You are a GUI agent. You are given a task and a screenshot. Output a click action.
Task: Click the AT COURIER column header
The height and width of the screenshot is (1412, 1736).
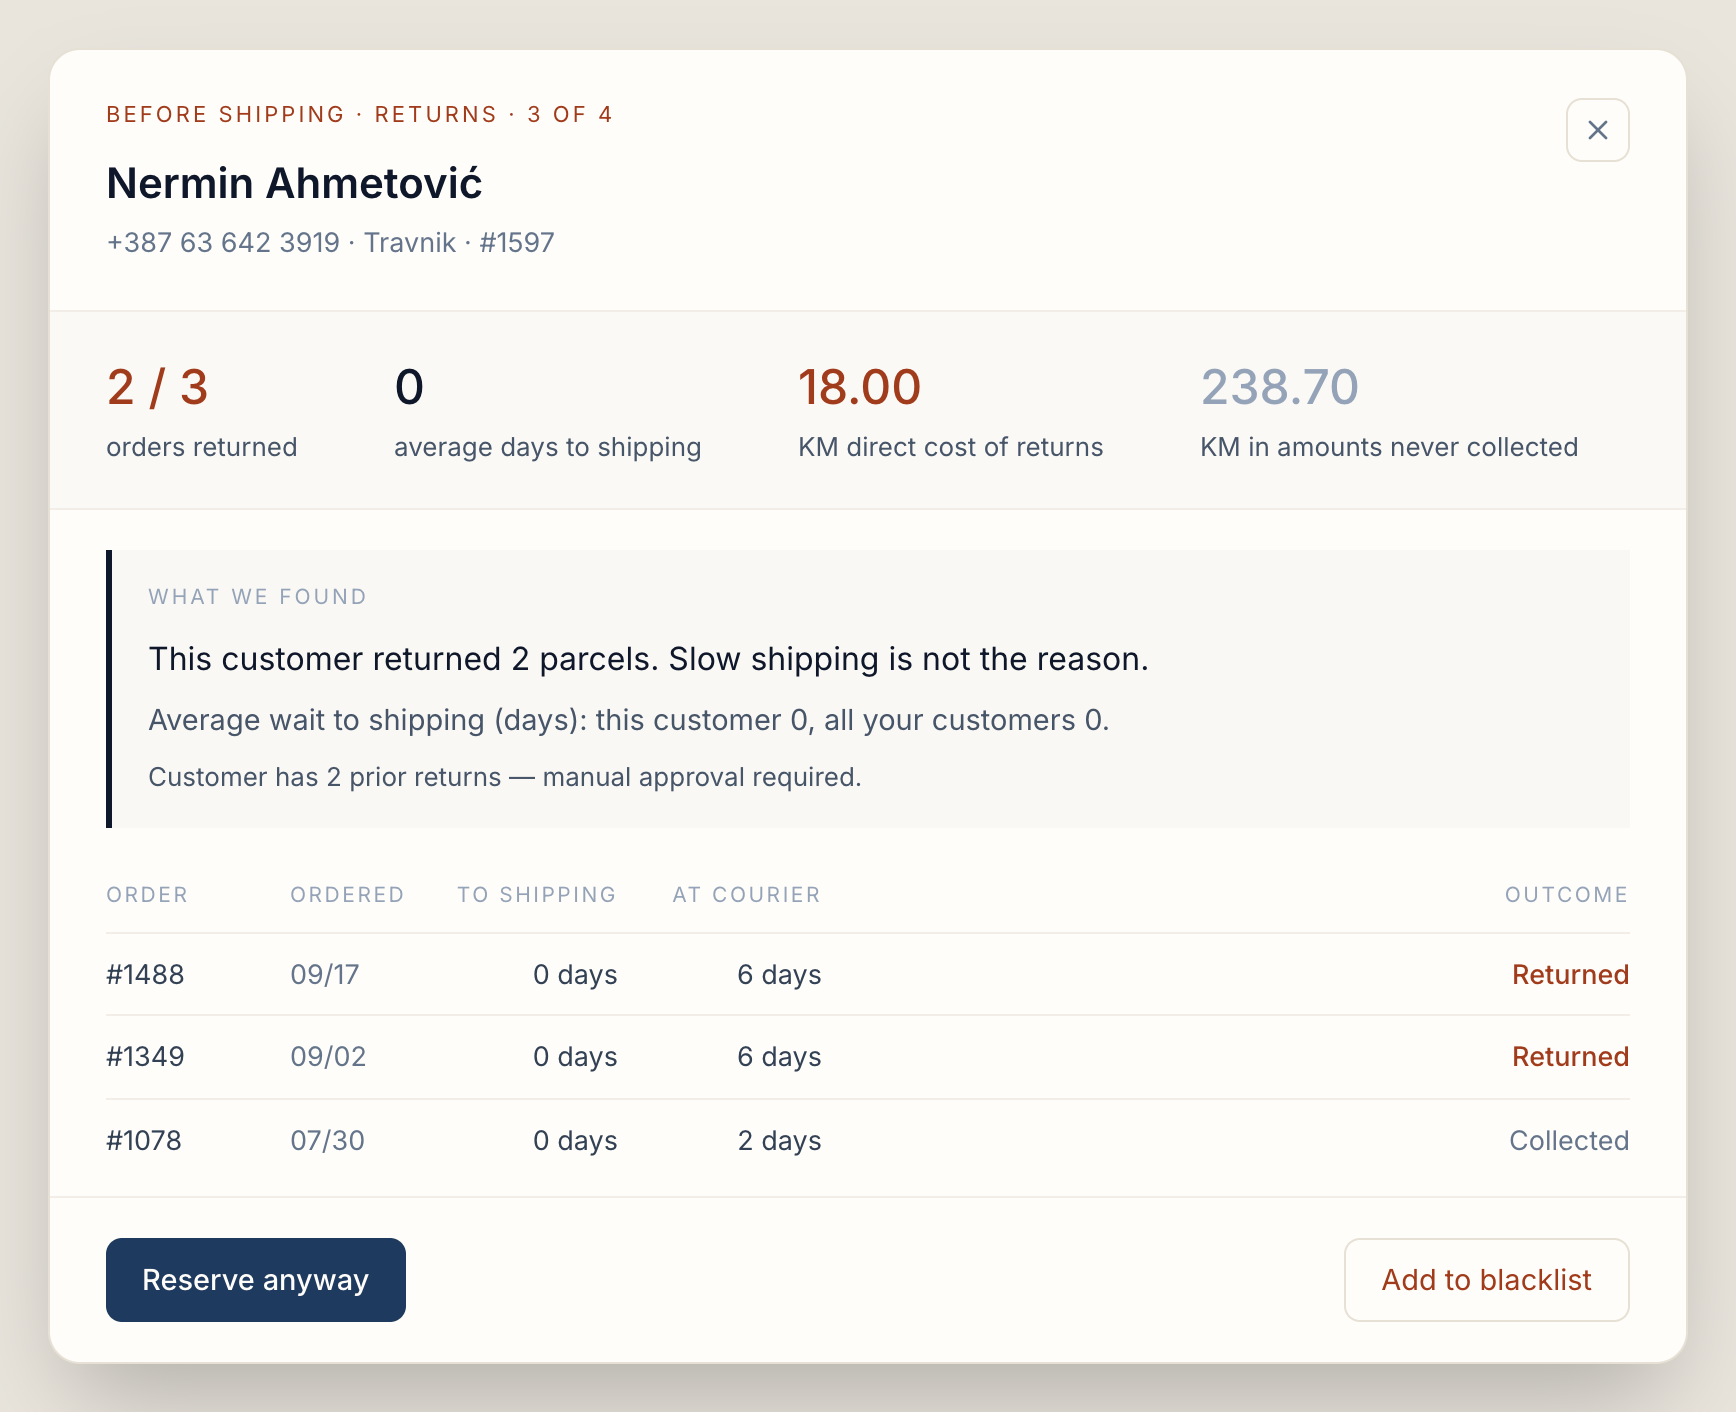point(746,895)
